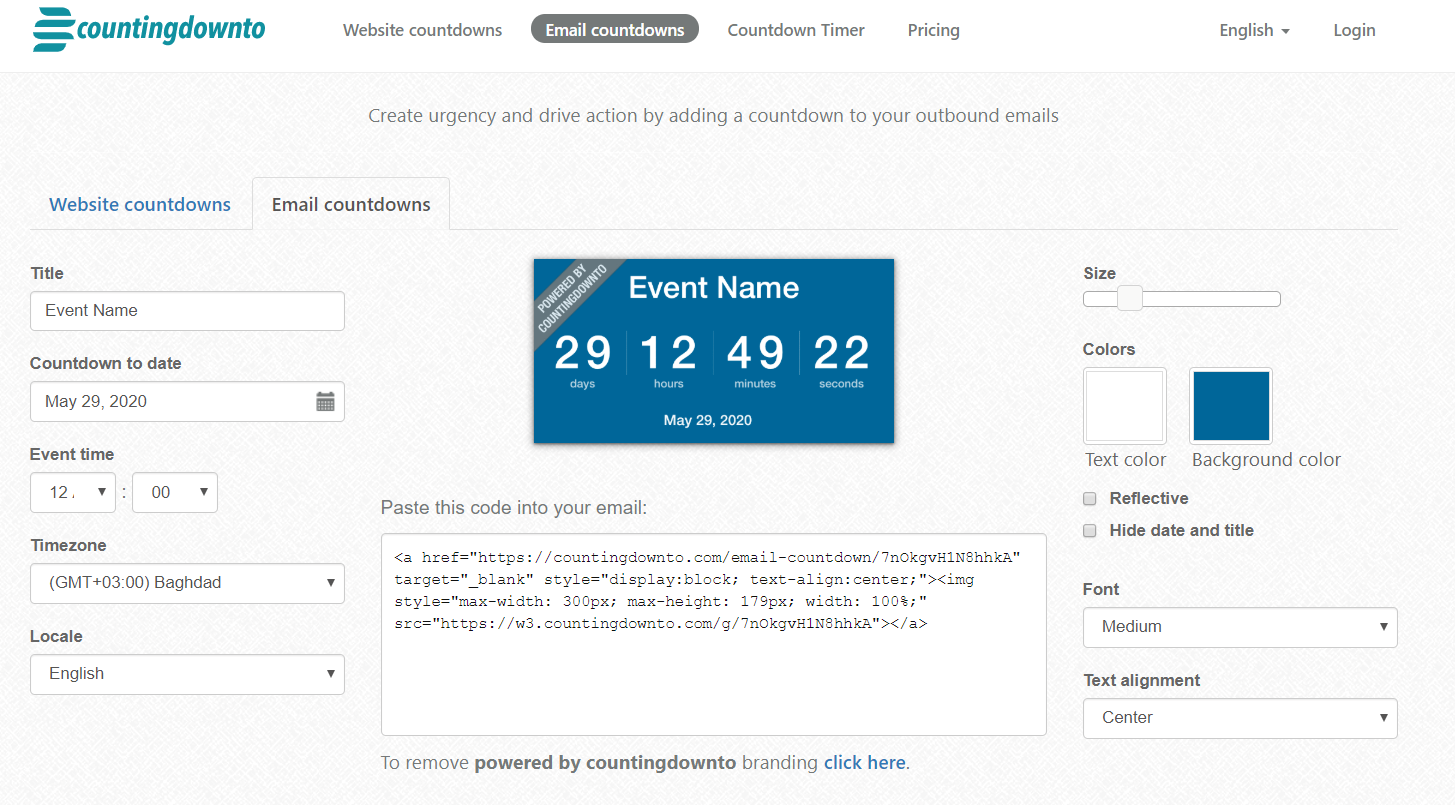Click the countingdownto logo

coord(149,30)
